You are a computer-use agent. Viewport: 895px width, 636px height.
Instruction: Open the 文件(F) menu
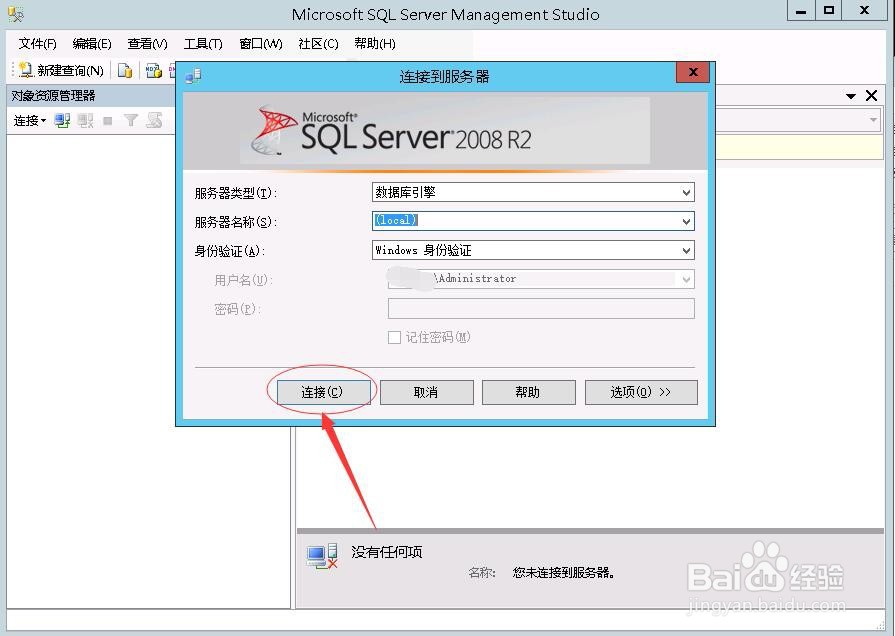[38, 43]
